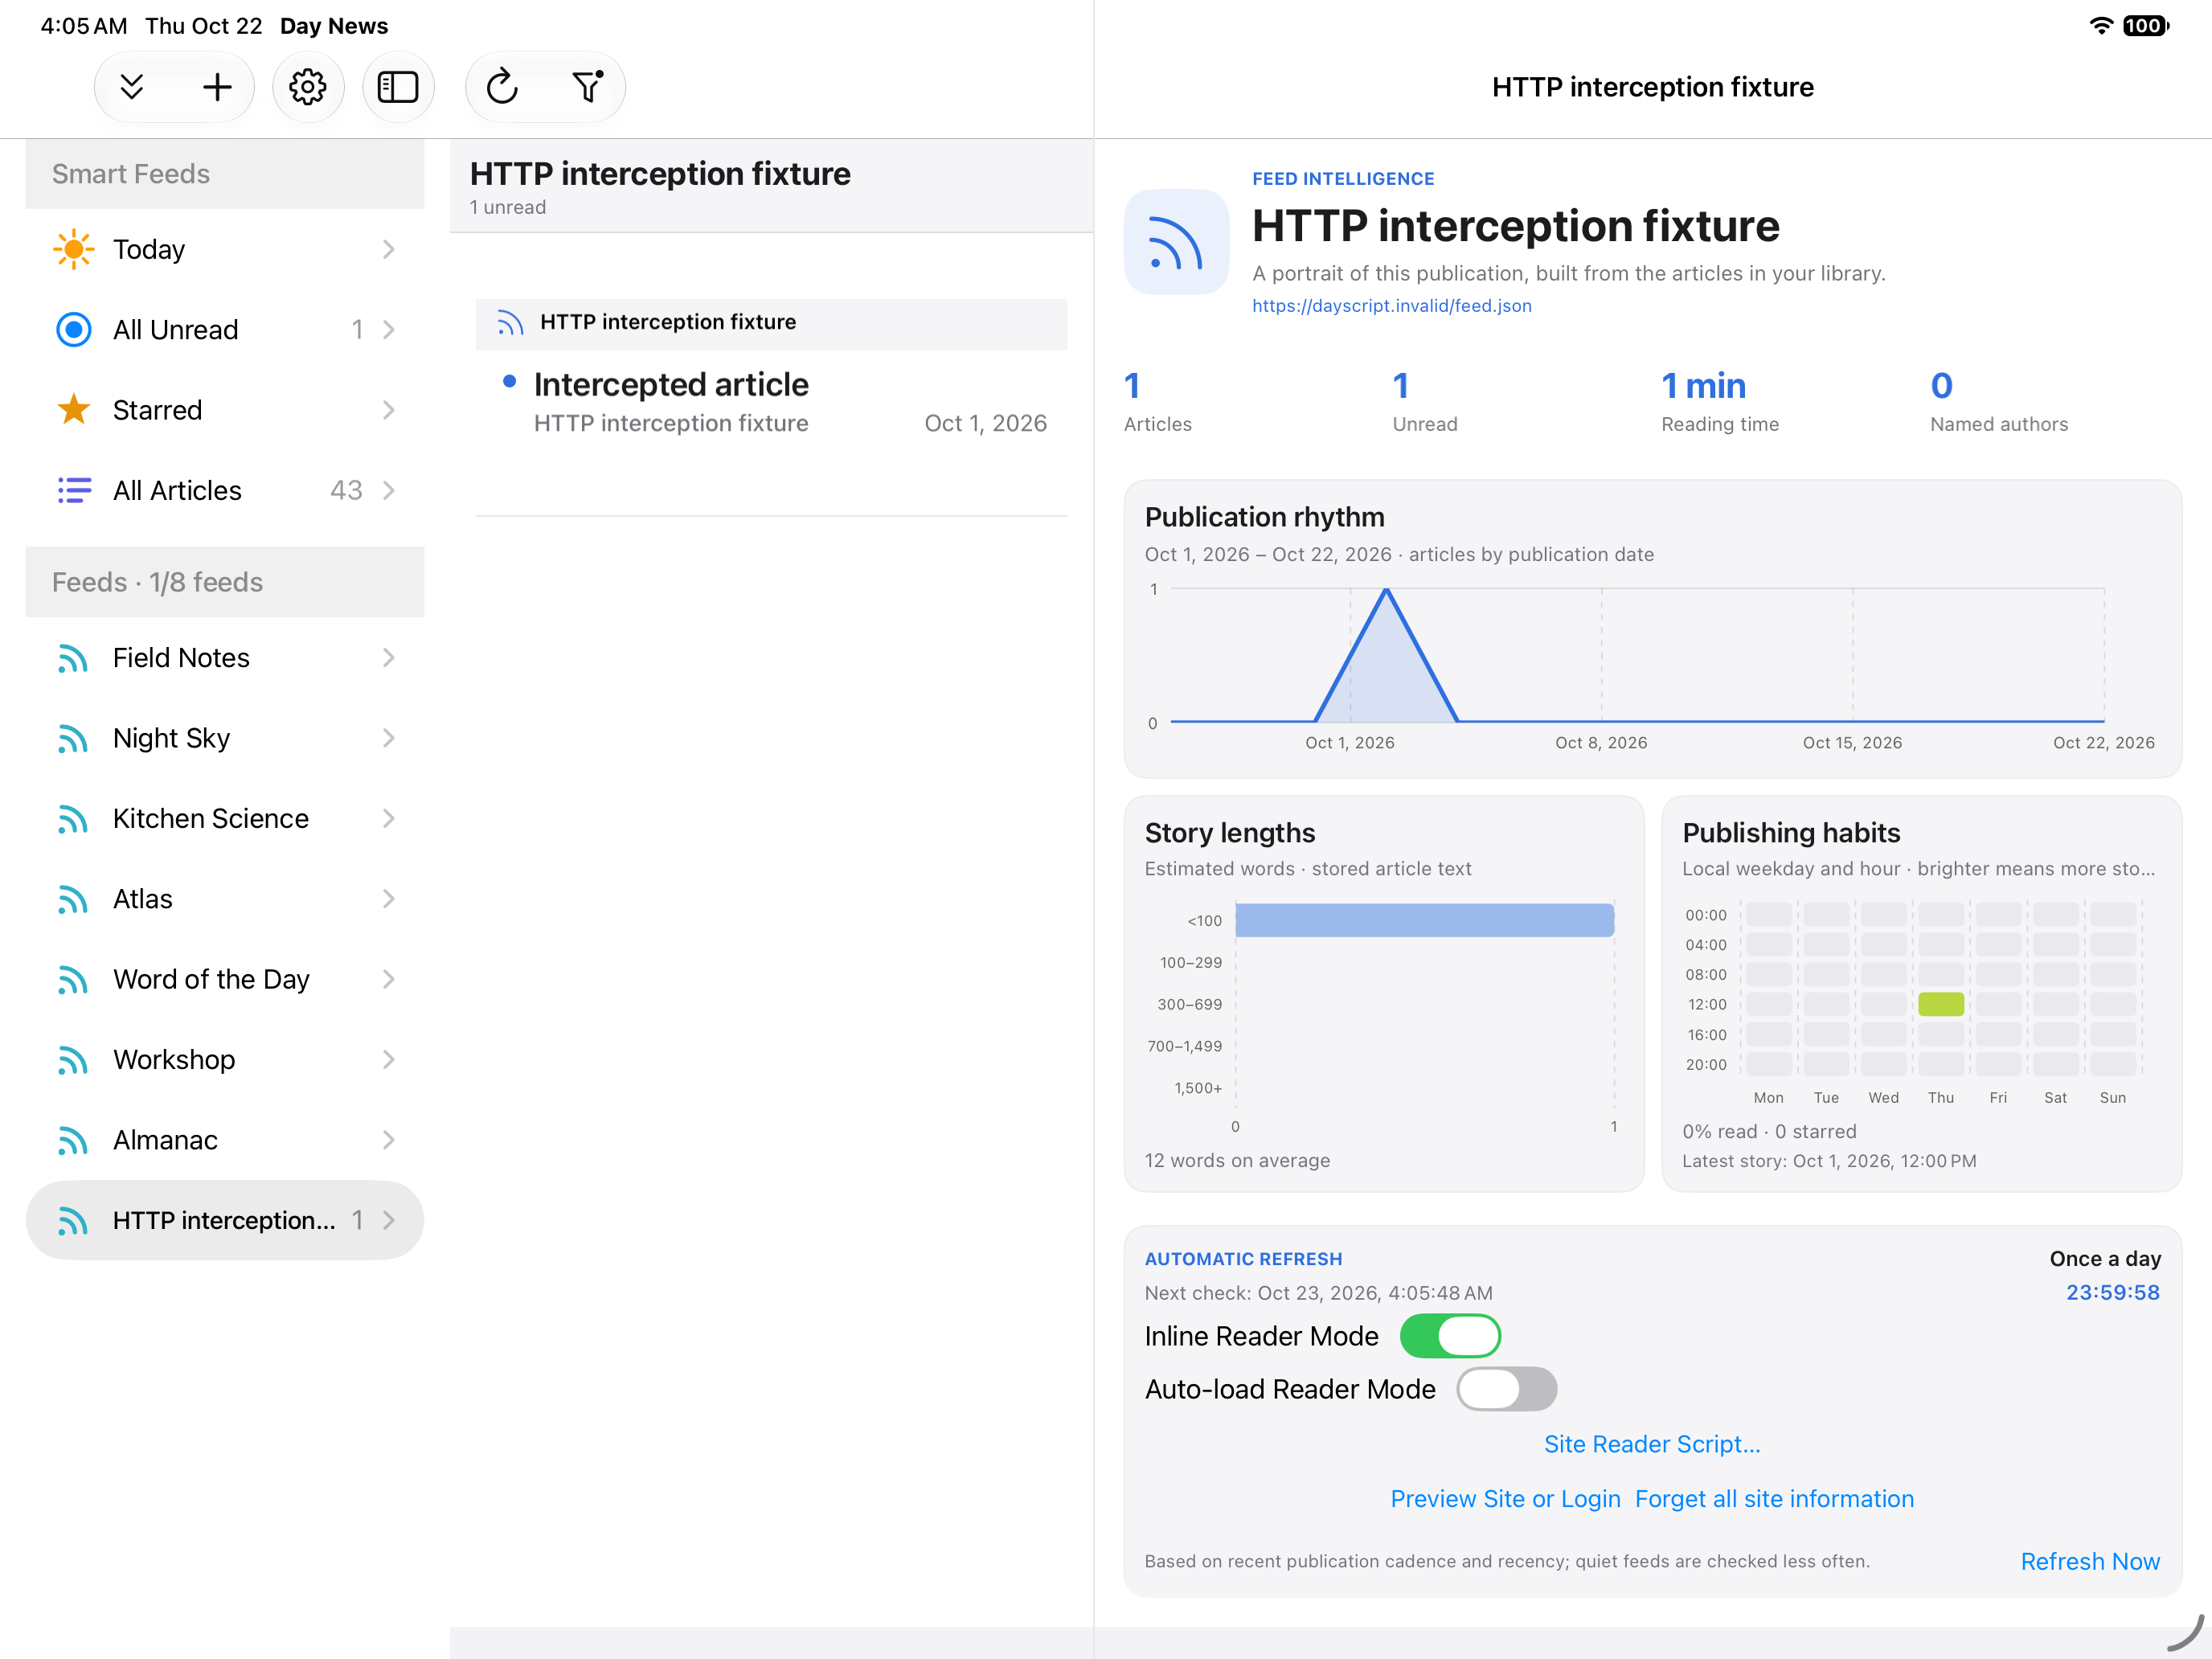This screenshot has width=2212, height=1659.
Task: Open Today smart feed sun icon
Action: tap(74, 249)
